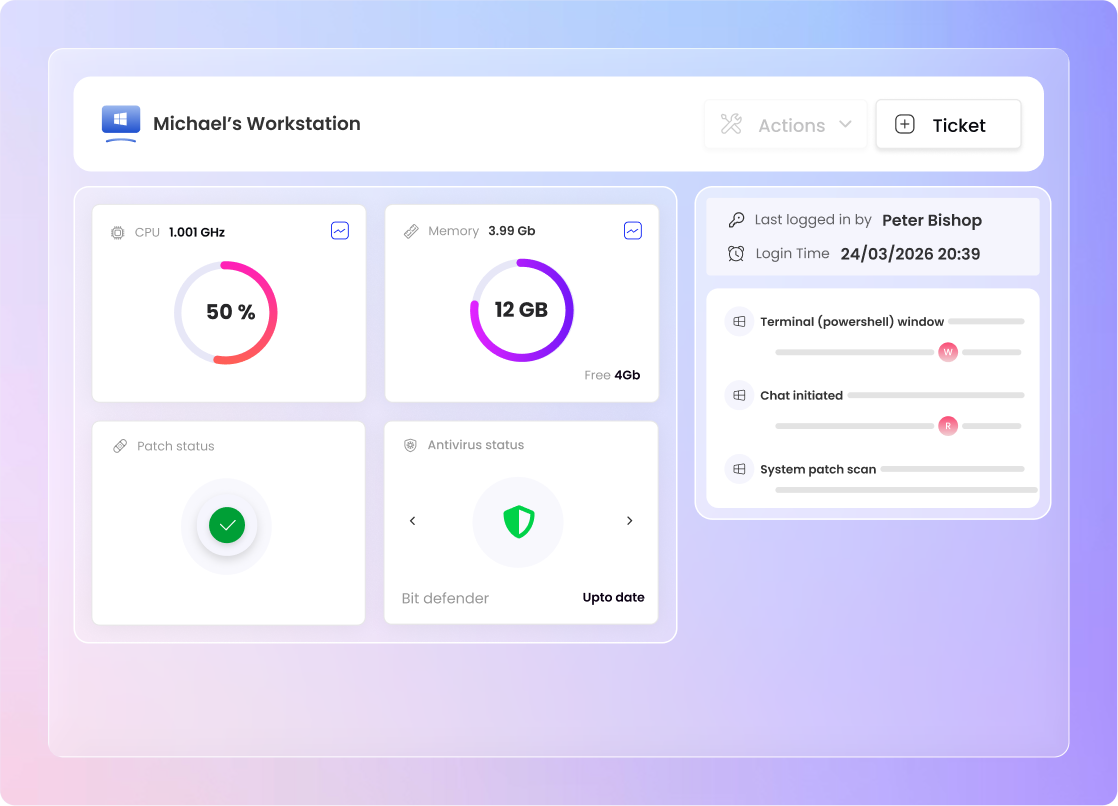Create a new Ticket

point(948,125)
